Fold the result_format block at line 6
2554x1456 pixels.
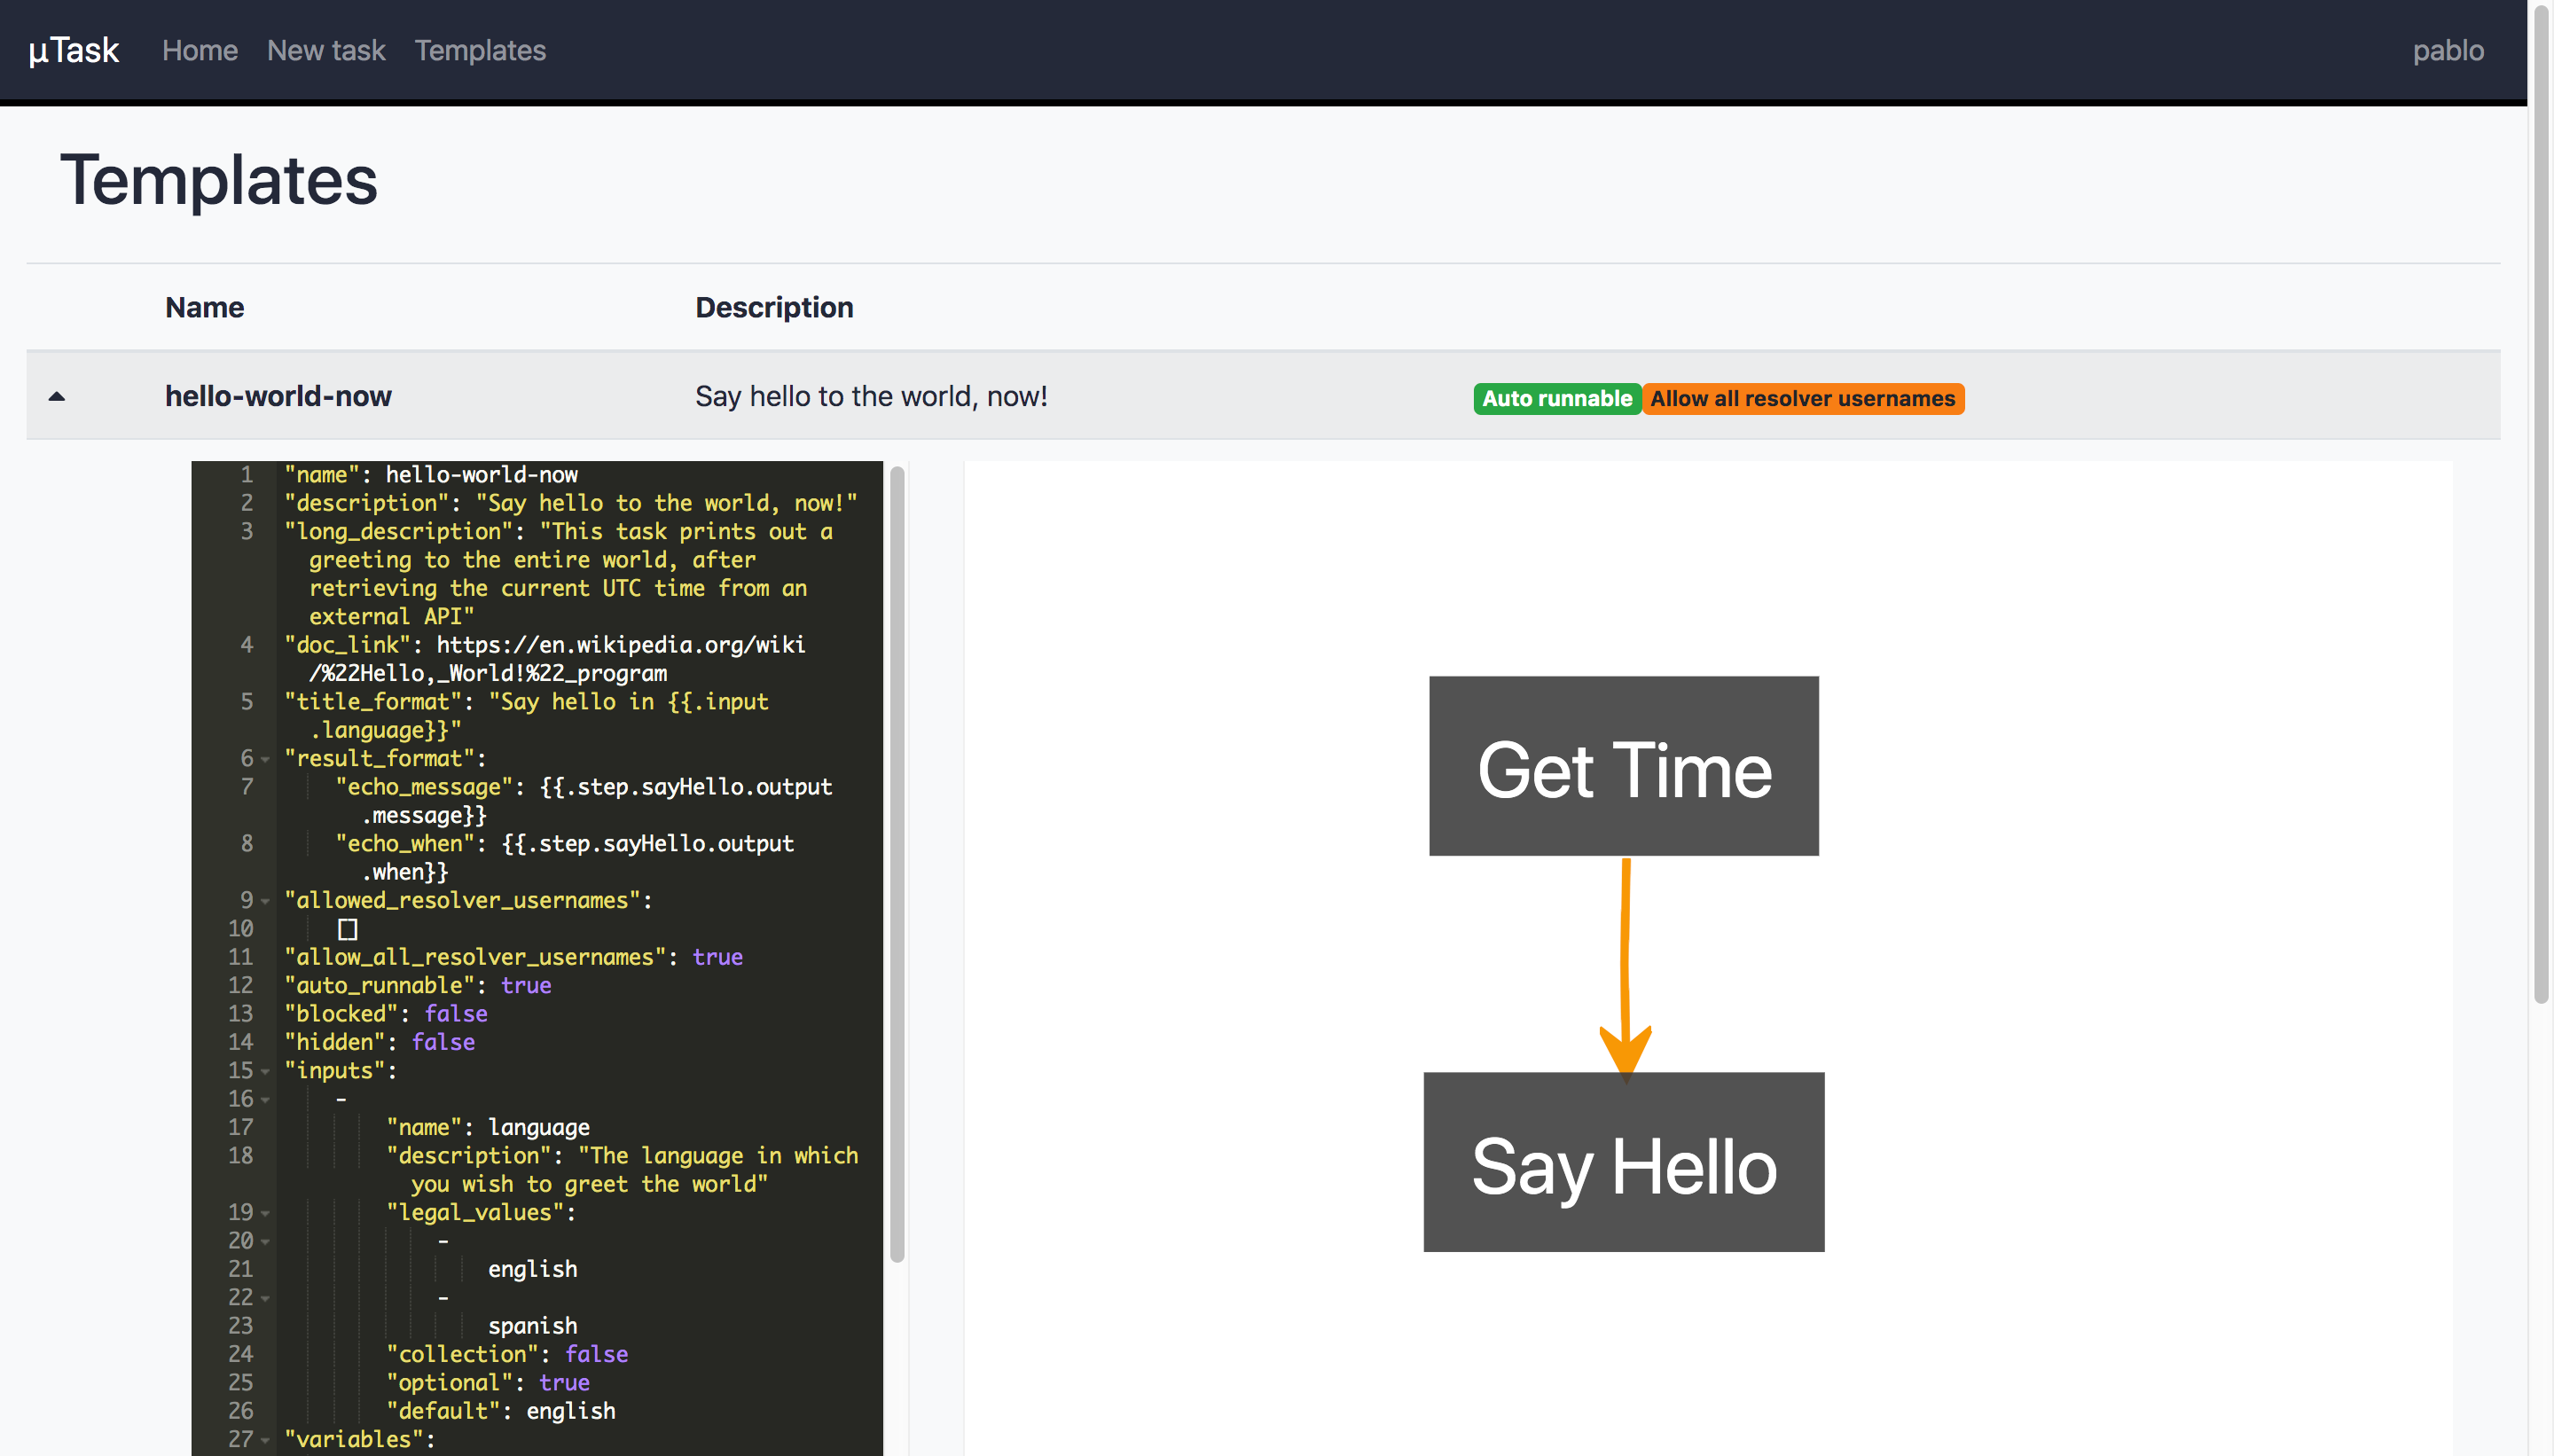266,759
